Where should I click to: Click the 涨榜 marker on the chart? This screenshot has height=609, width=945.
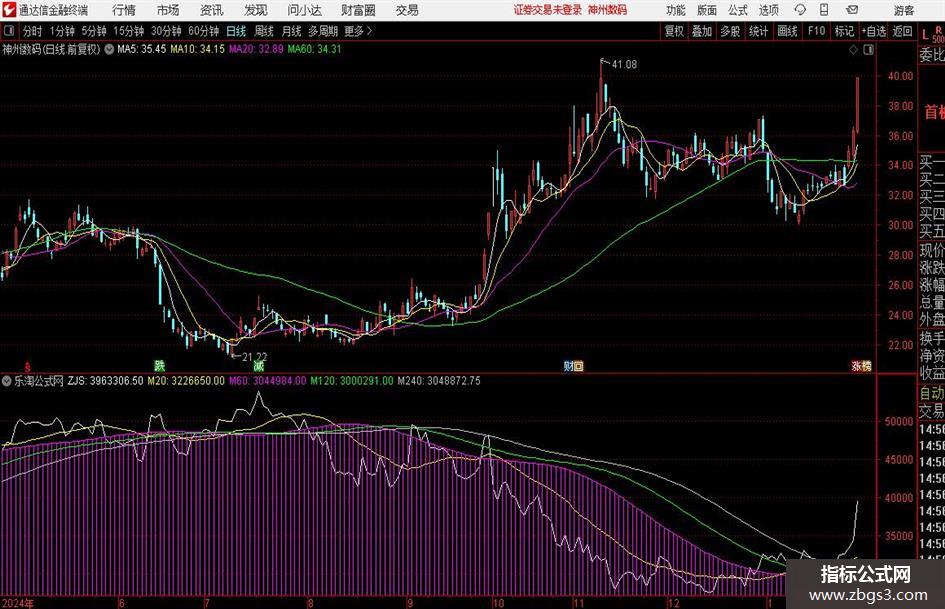[x=861, y=366]
